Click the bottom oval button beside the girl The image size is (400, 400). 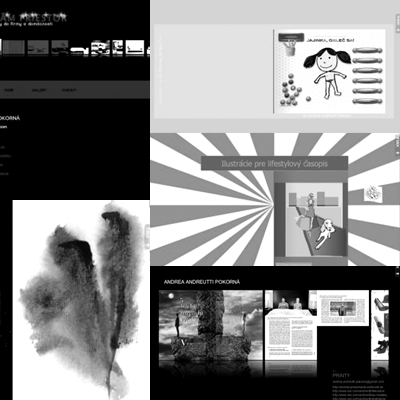(x=367, y=101)
